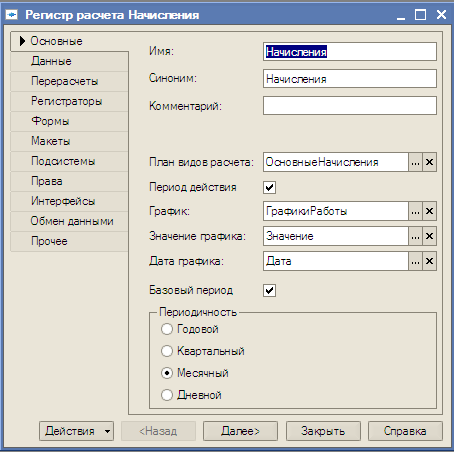Go to the Перерасчеты tab
This screenshot has width=454, height=452.
69,81
